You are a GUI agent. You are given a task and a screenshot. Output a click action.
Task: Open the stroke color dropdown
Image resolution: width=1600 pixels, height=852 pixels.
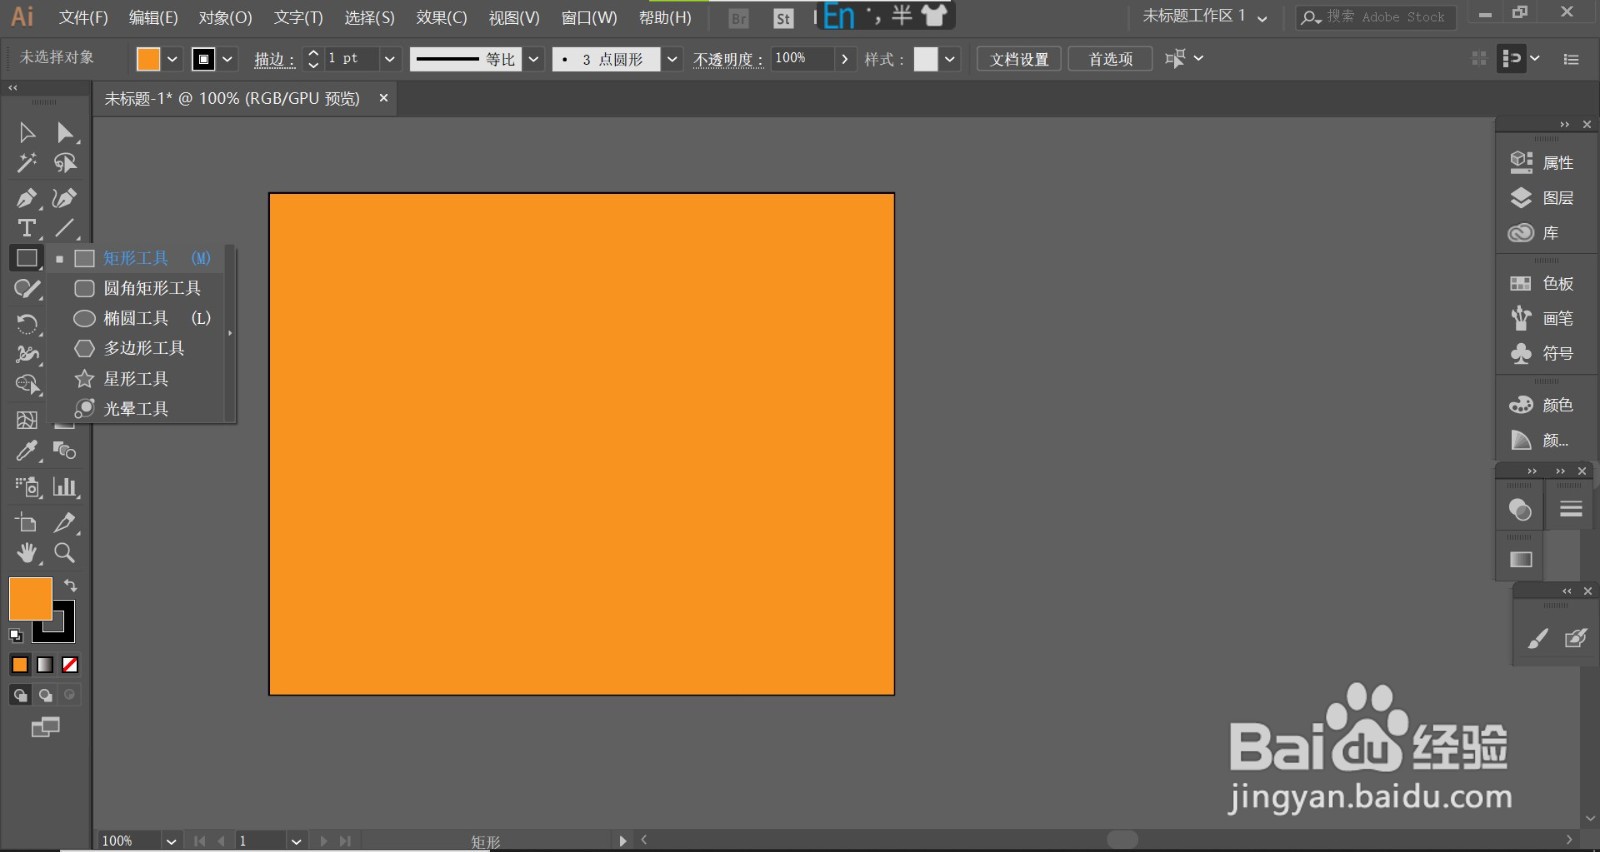(x=228, y=59)
